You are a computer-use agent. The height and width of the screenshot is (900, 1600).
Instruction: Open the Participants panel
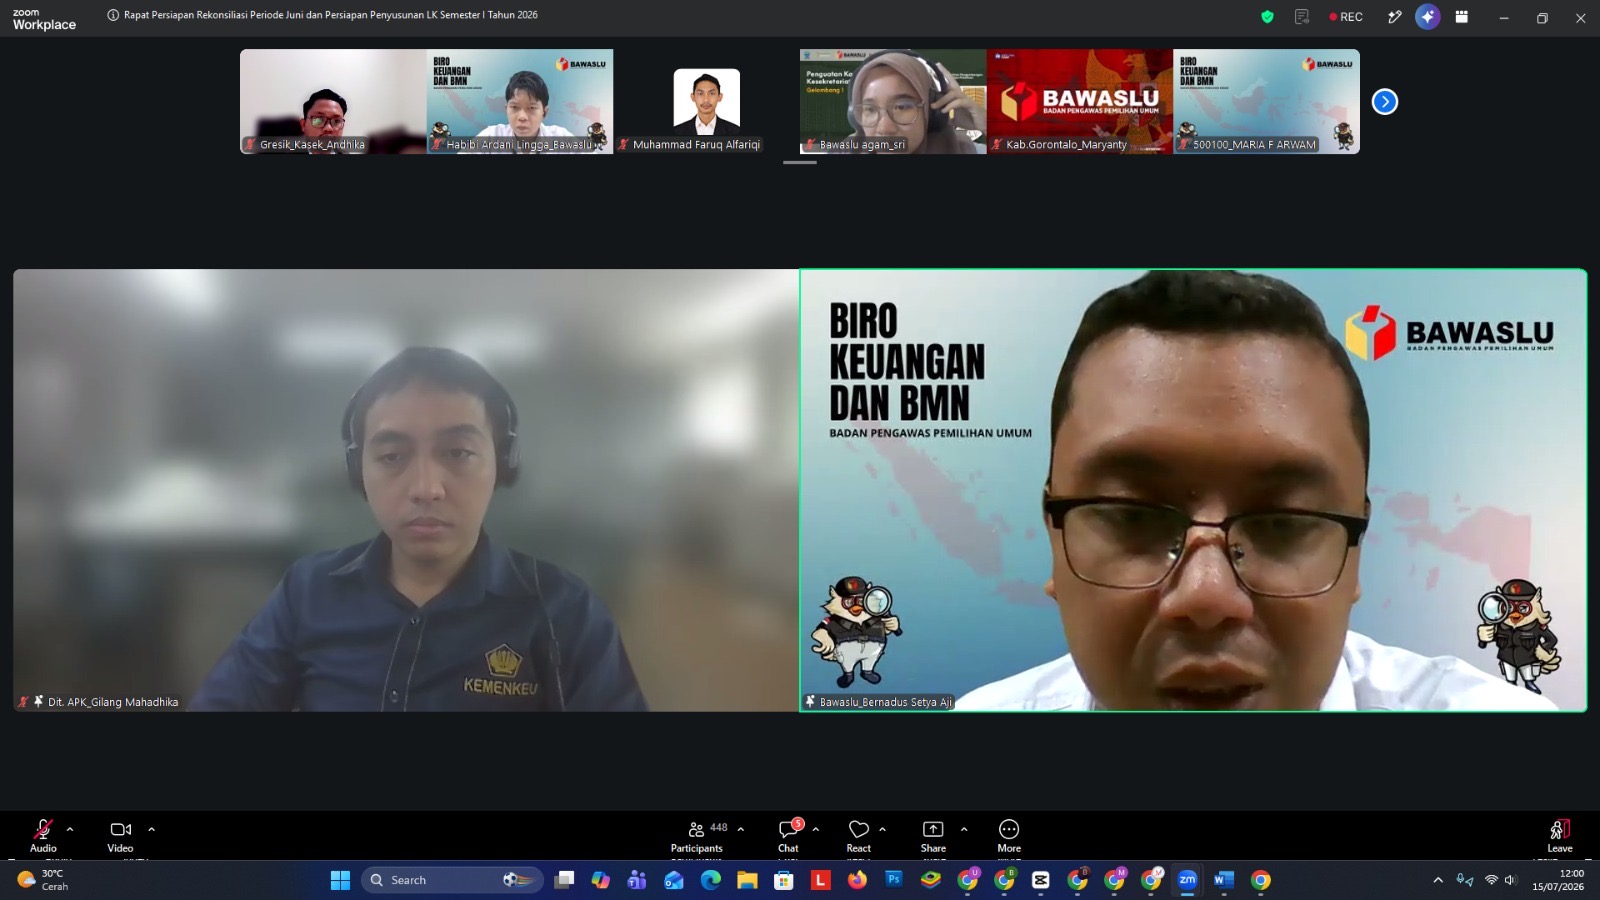pyautogui.click(x=697, y=835)
